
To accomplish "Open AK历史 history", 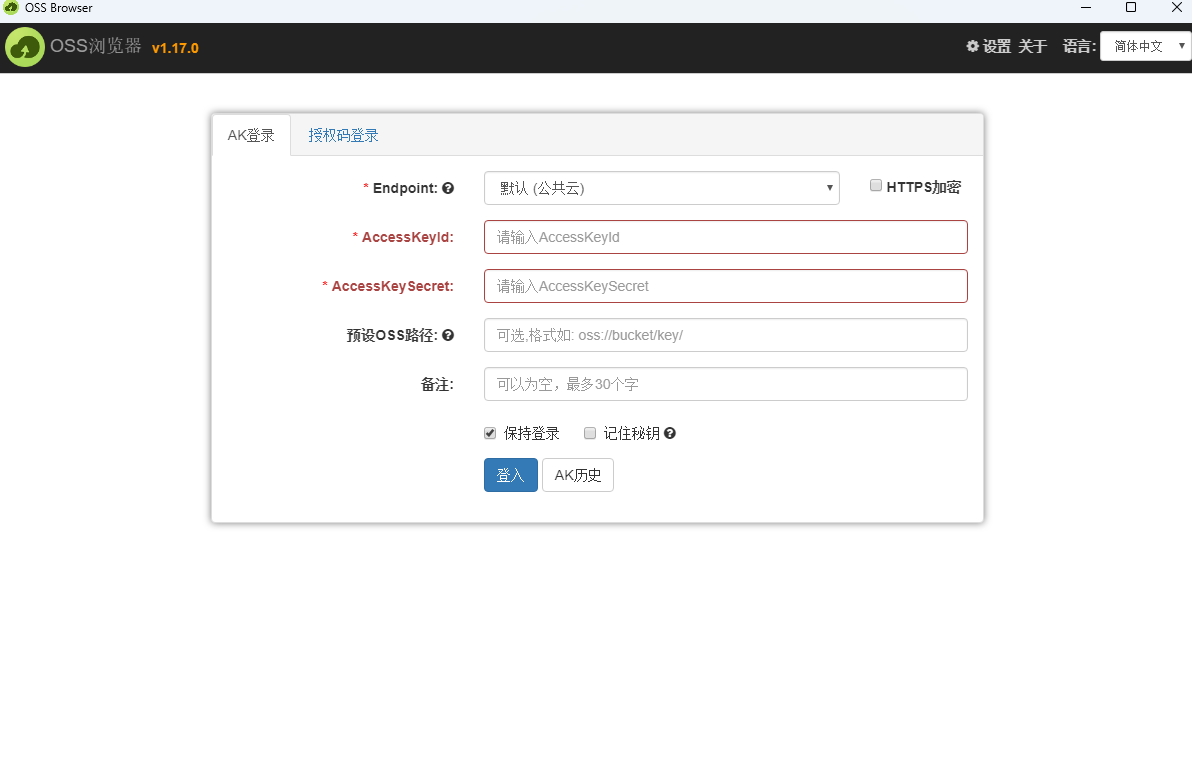I will coord(577,475).
